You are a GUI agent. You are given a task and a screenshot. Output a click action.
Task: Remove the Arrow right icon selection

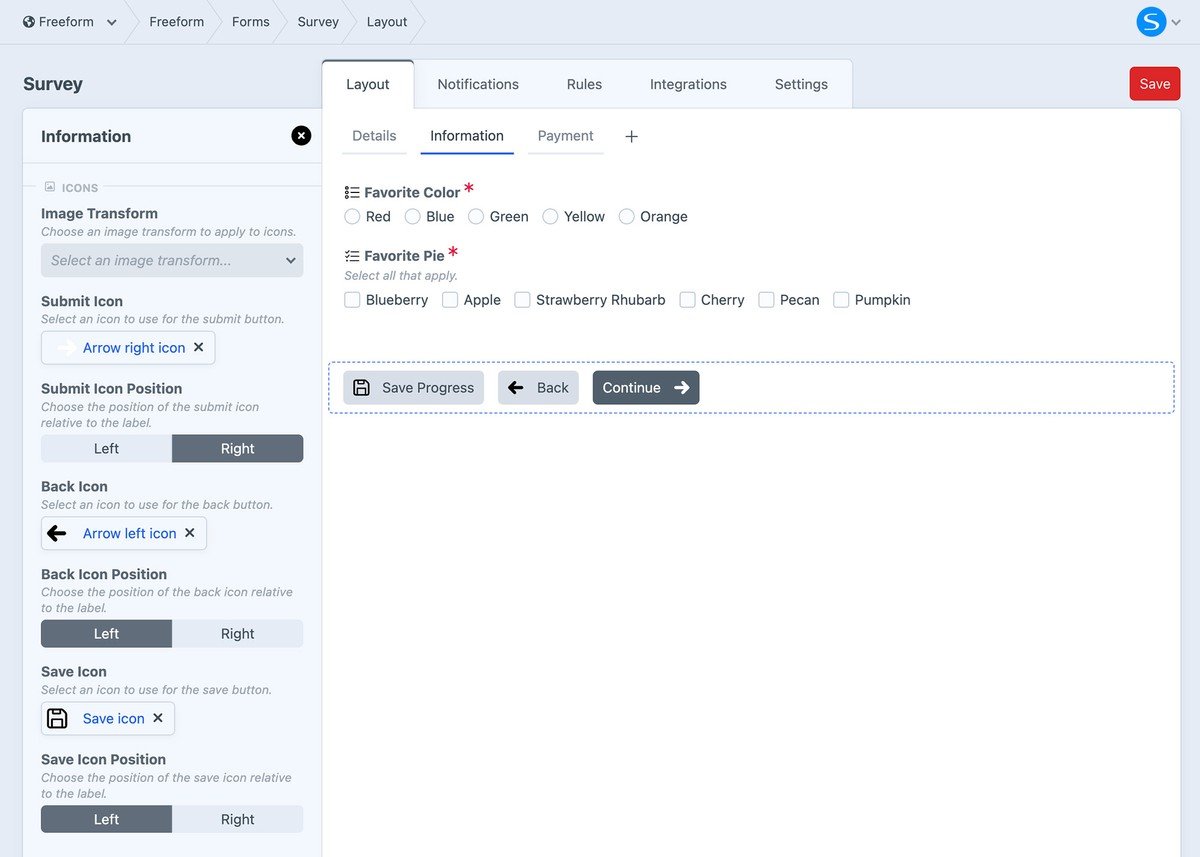tap(198, 347)
